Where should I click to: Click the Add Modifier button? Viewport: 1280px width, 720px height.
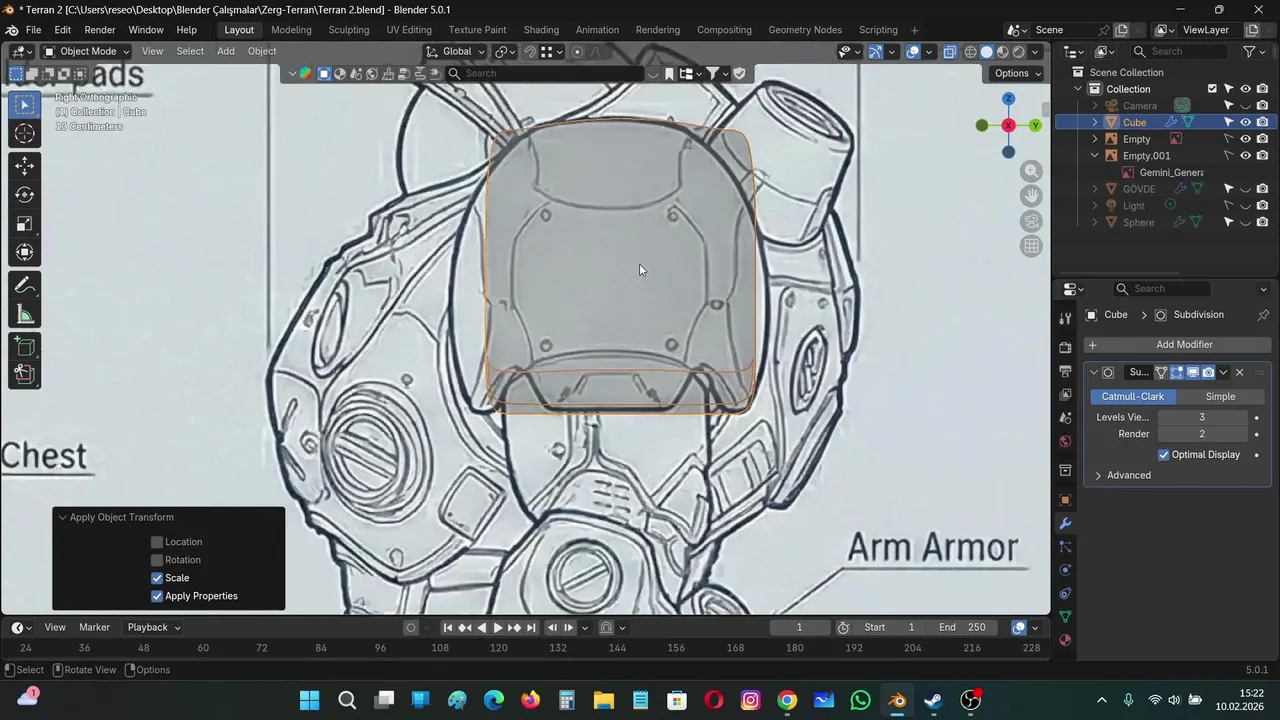pyautogui.click(x=1180, y=345)
